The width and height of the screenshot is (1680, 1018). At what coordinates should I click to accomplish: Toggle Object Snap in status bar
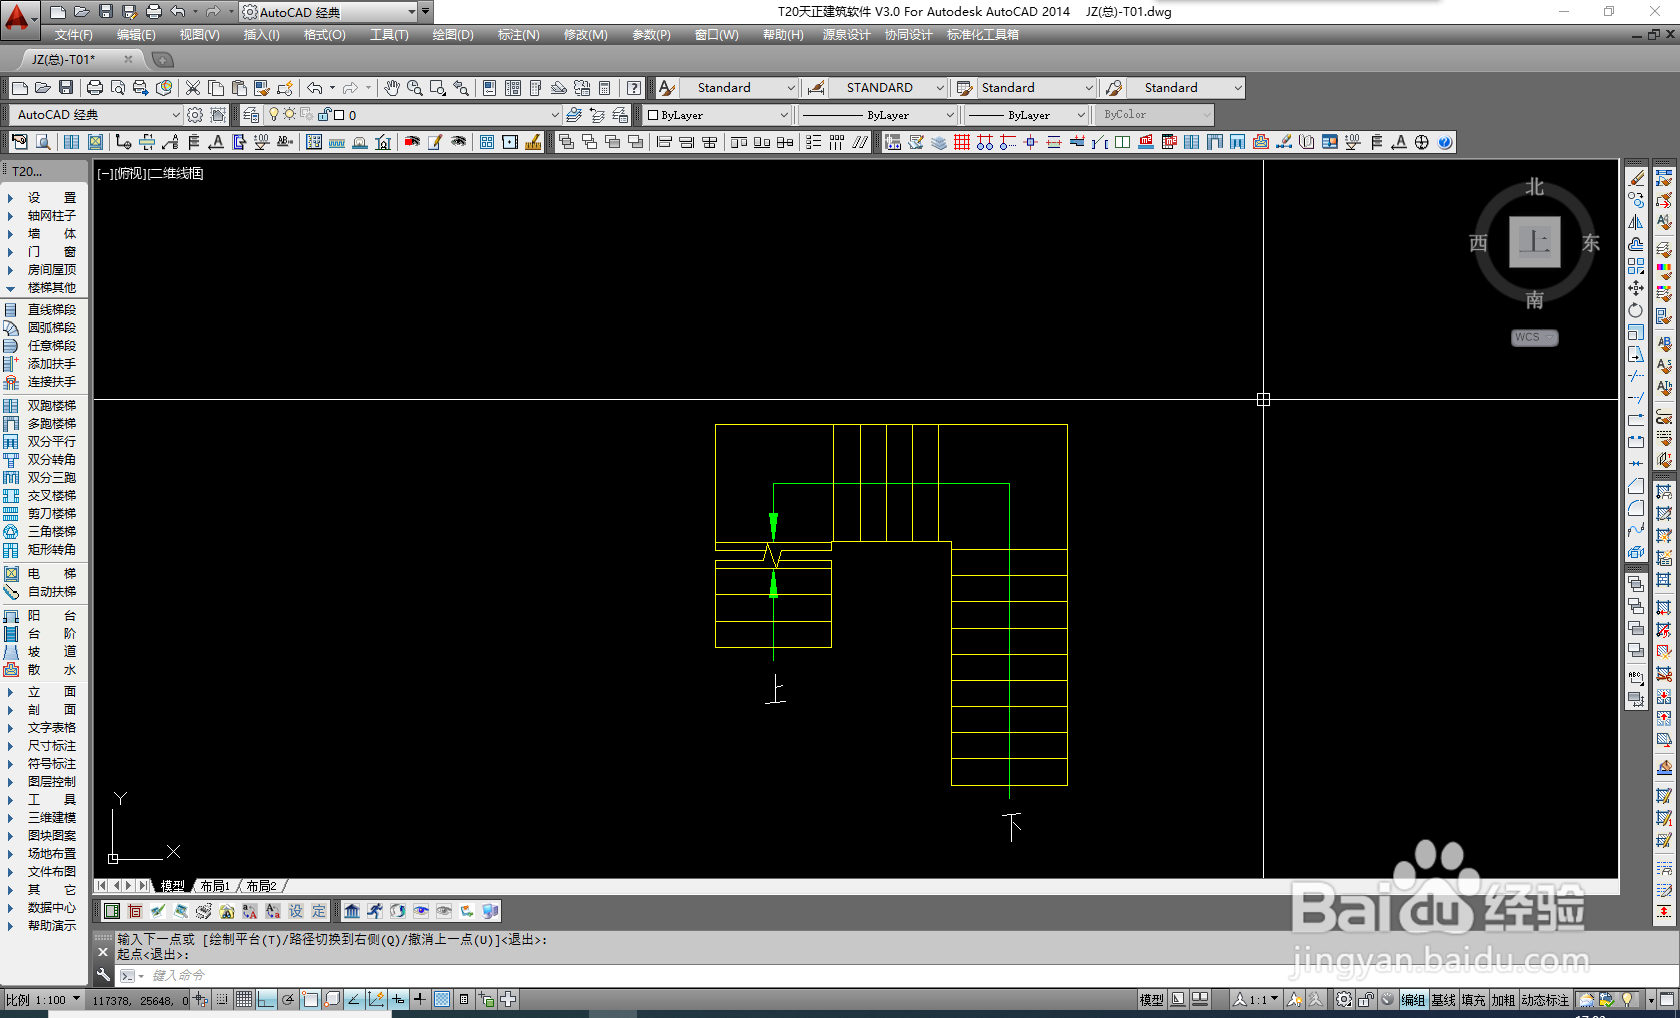coord(310,999)
